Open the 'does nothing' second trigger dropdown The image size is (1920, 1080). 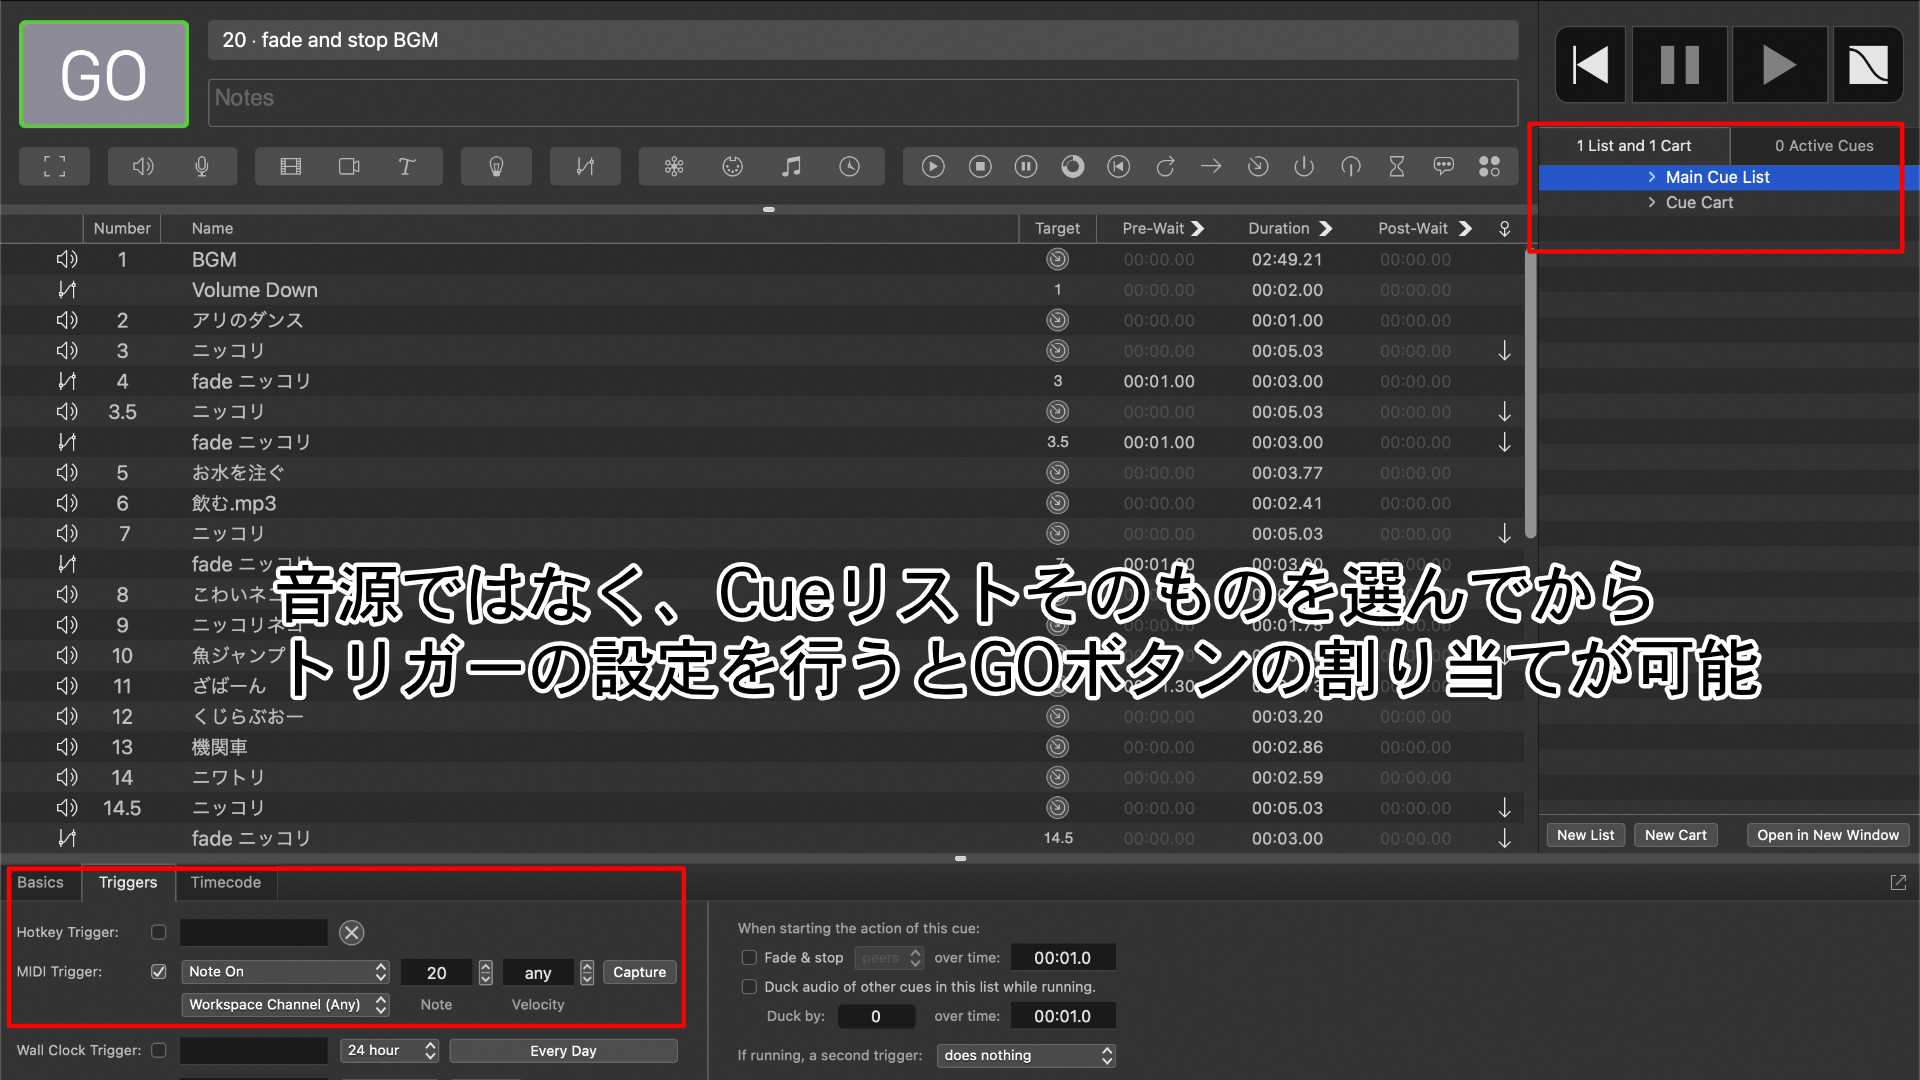point(1026,1056)
